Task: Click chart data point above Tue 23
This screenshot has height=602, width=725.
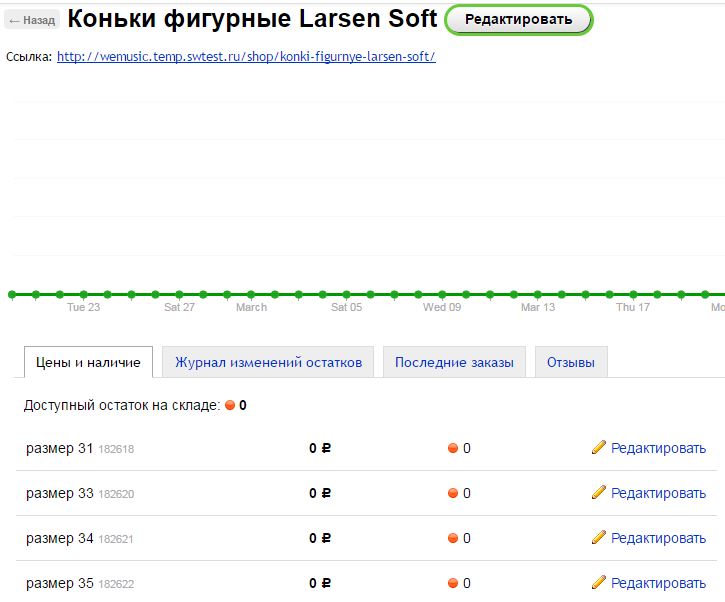Action: (84, 294)
